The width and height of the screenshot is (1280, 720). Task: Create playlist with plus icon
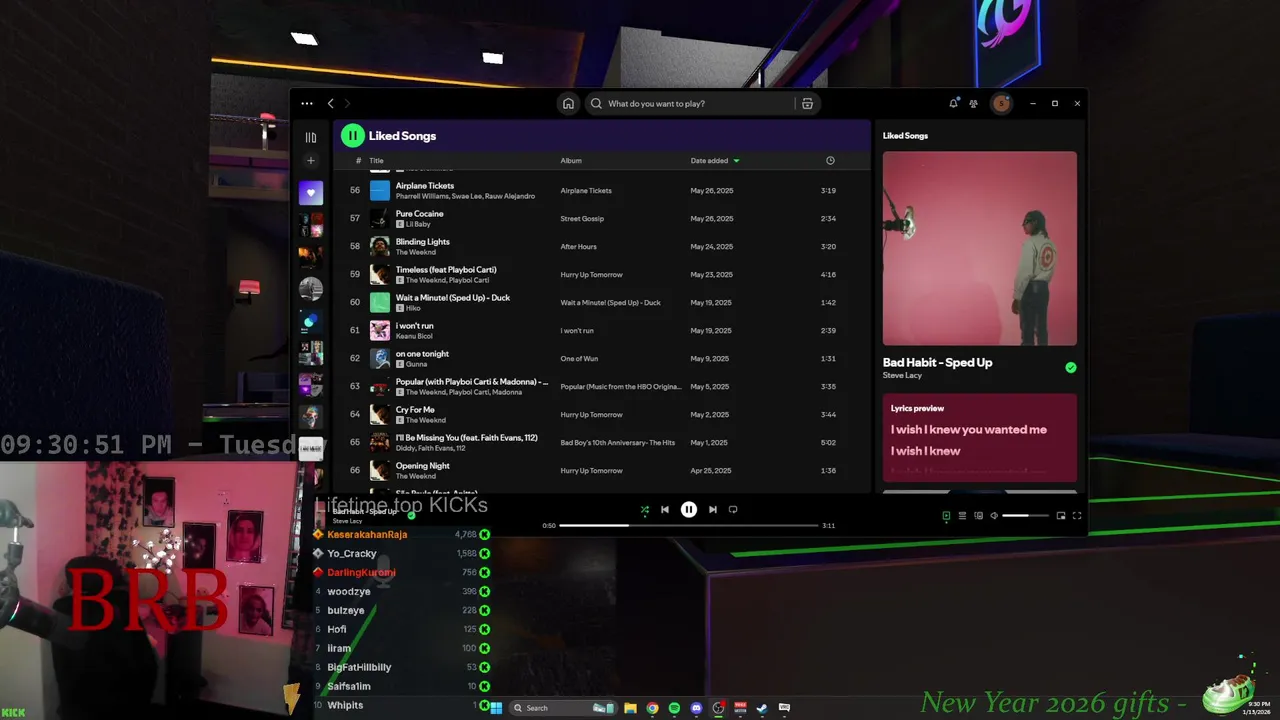311,160
